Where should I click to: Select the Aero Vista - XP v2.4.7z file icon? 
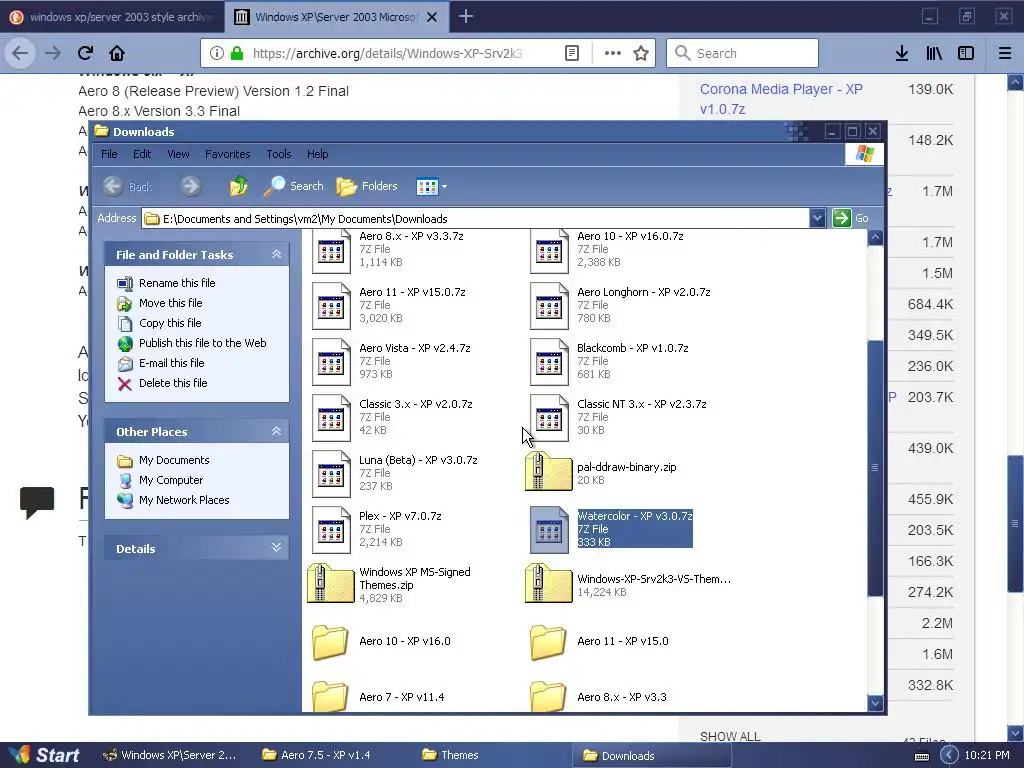331,362
